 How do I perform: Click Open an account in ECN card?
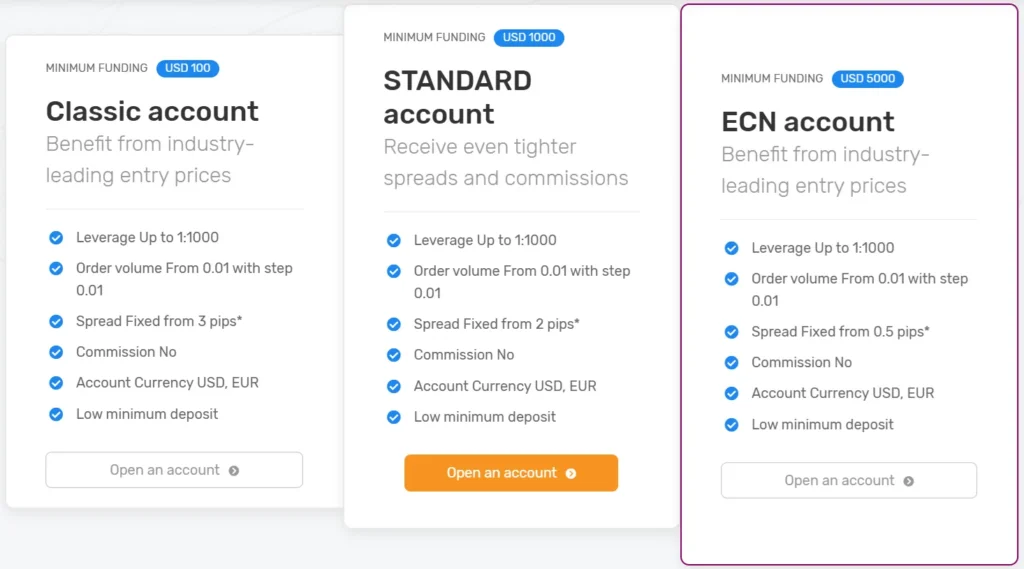tap(848, 480)
